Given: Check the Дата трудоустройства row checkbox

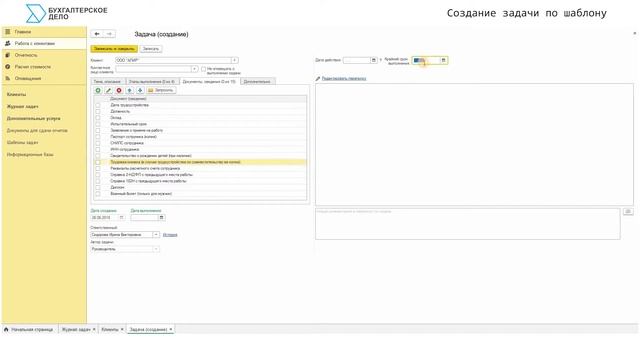Looking at the screenshot, I should click(x=98, y=105).
